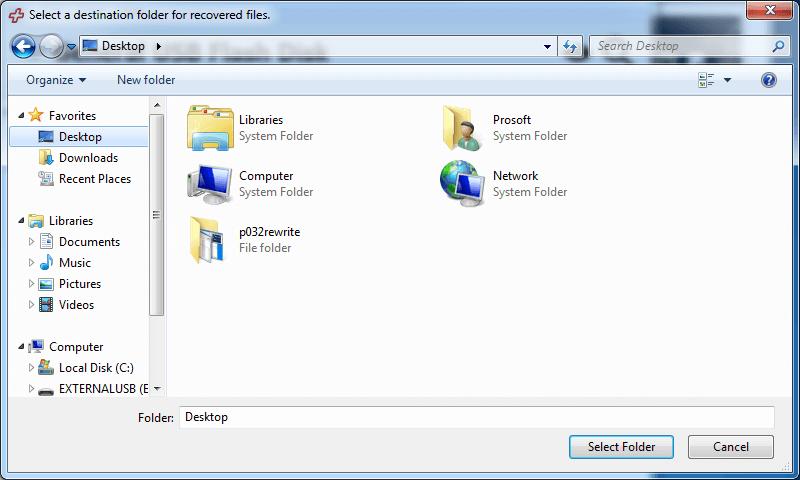Expand the Local Disk (C:) node

(x=31, y=368)
